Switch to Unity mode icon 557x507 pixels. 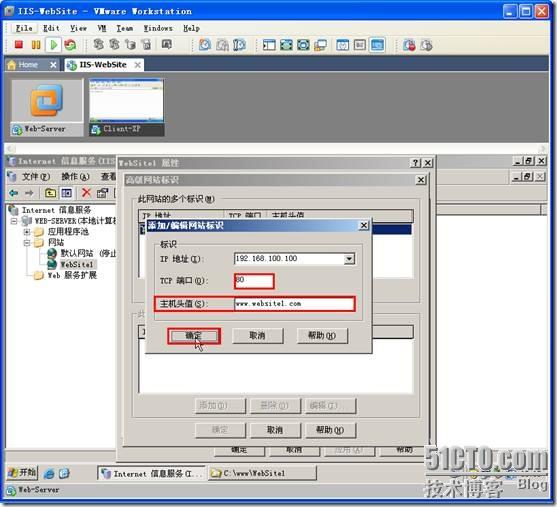pos(320,45)
